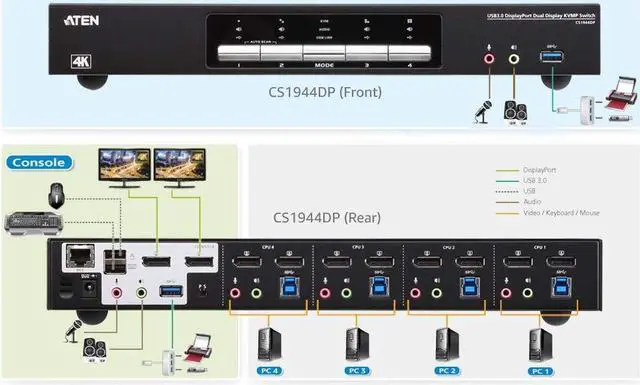Click the CPU 1 pink microphone jack
The height and width of the screenshot is (385, 640).
pyautogui.click(x=506, y=293)
